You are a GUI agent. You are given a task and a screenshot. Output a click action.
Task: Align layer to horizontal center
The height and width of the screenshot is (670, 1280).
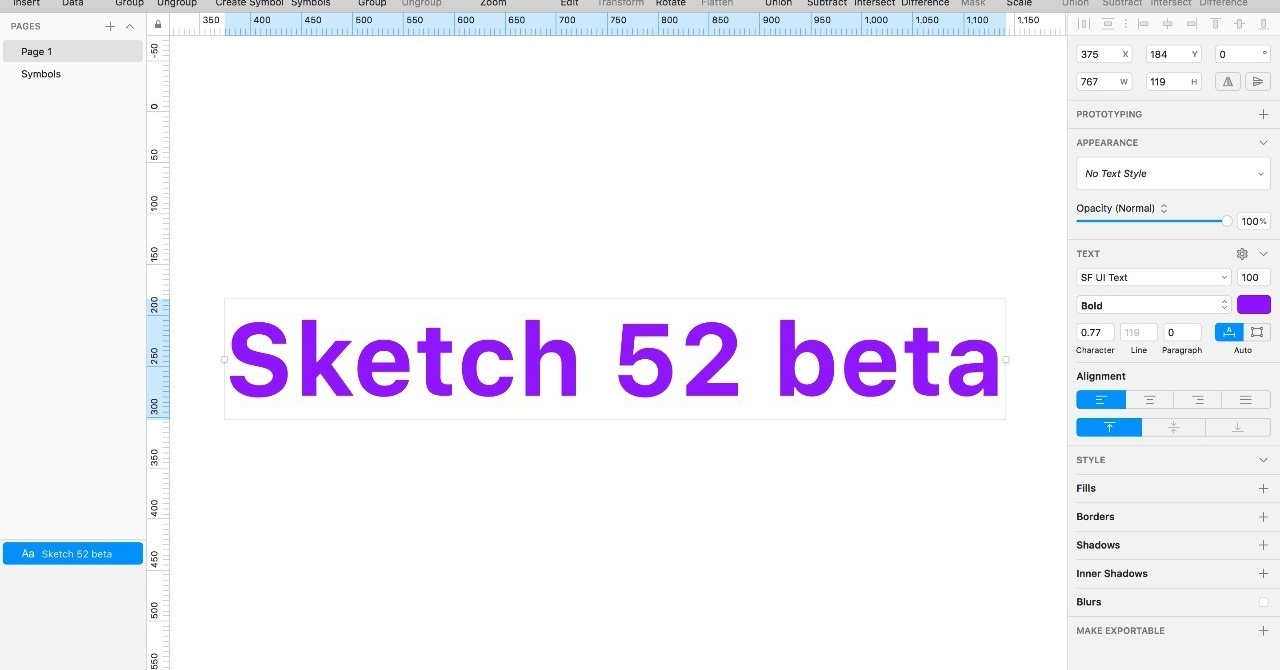click(1166, 24)
